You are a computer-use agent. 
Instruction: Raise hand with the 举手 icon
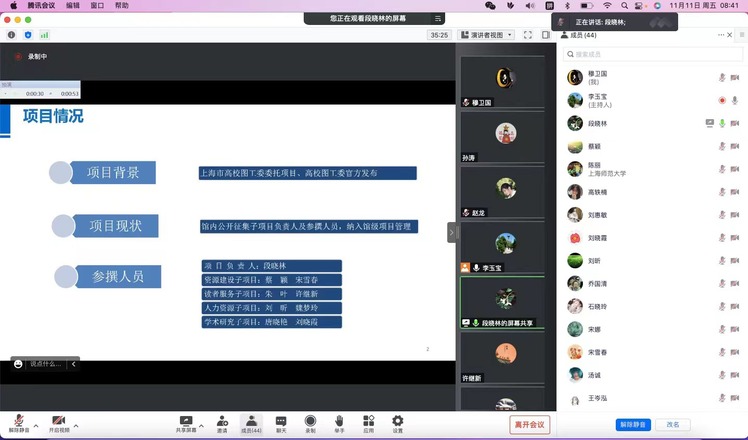coord(339,422)
